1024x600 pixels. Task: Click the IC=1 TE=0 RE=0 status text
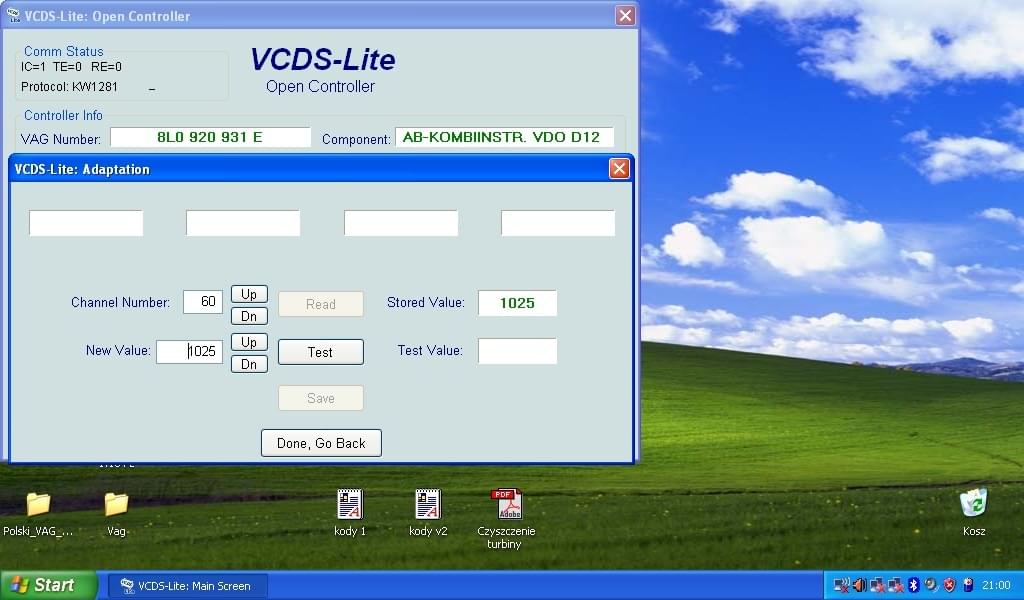71,67
